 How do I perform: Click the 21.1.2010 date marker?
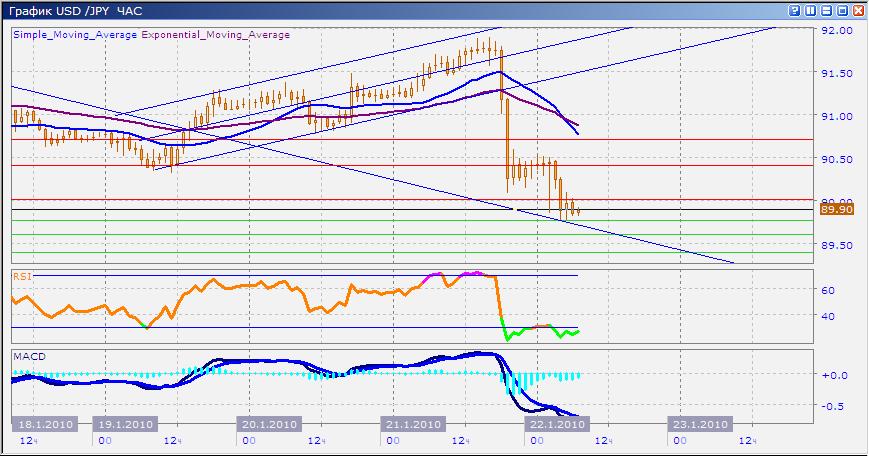(x=413, y=424)
